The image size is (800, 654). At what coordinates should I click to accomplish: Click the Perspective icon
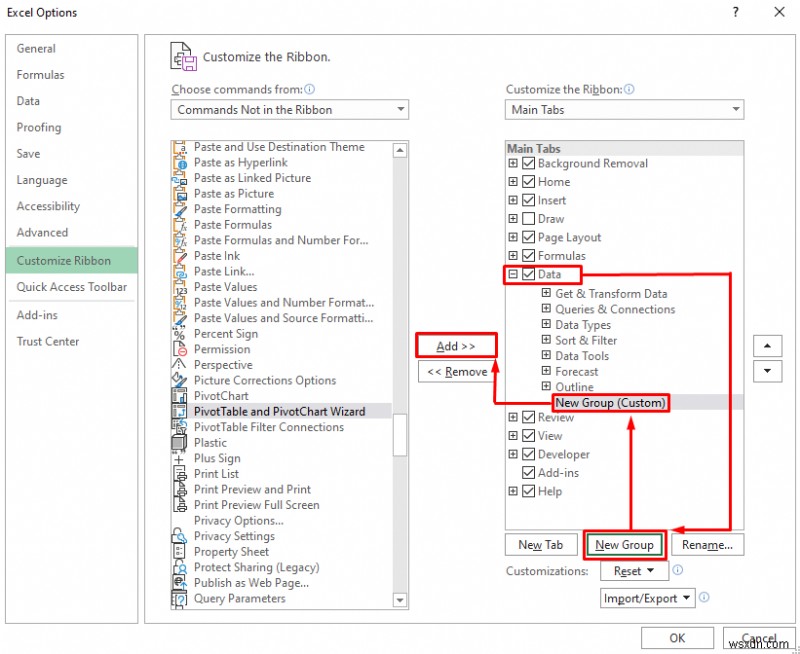(180, 365)
